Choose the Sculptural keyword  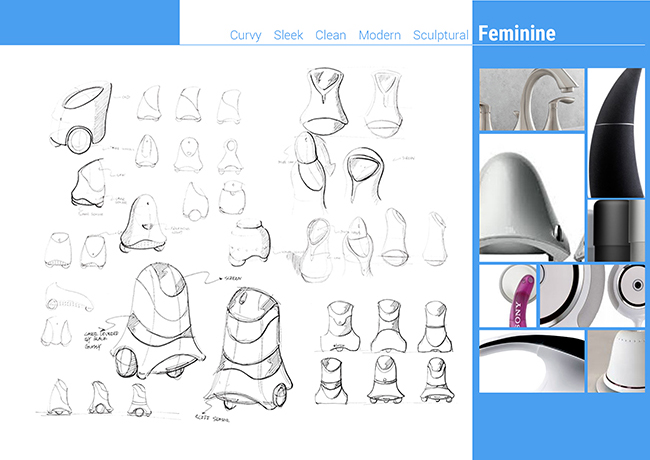[x=441, y=35]
